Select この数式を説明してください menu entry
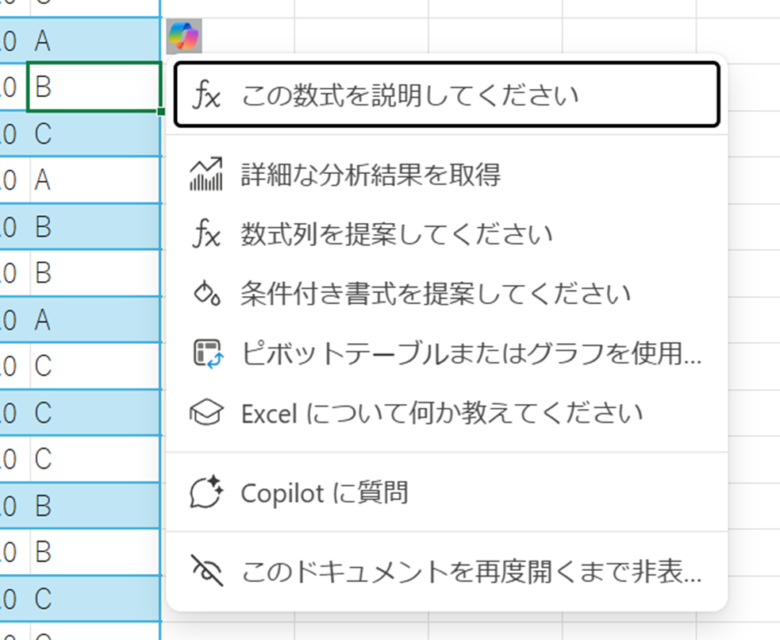 410,96
